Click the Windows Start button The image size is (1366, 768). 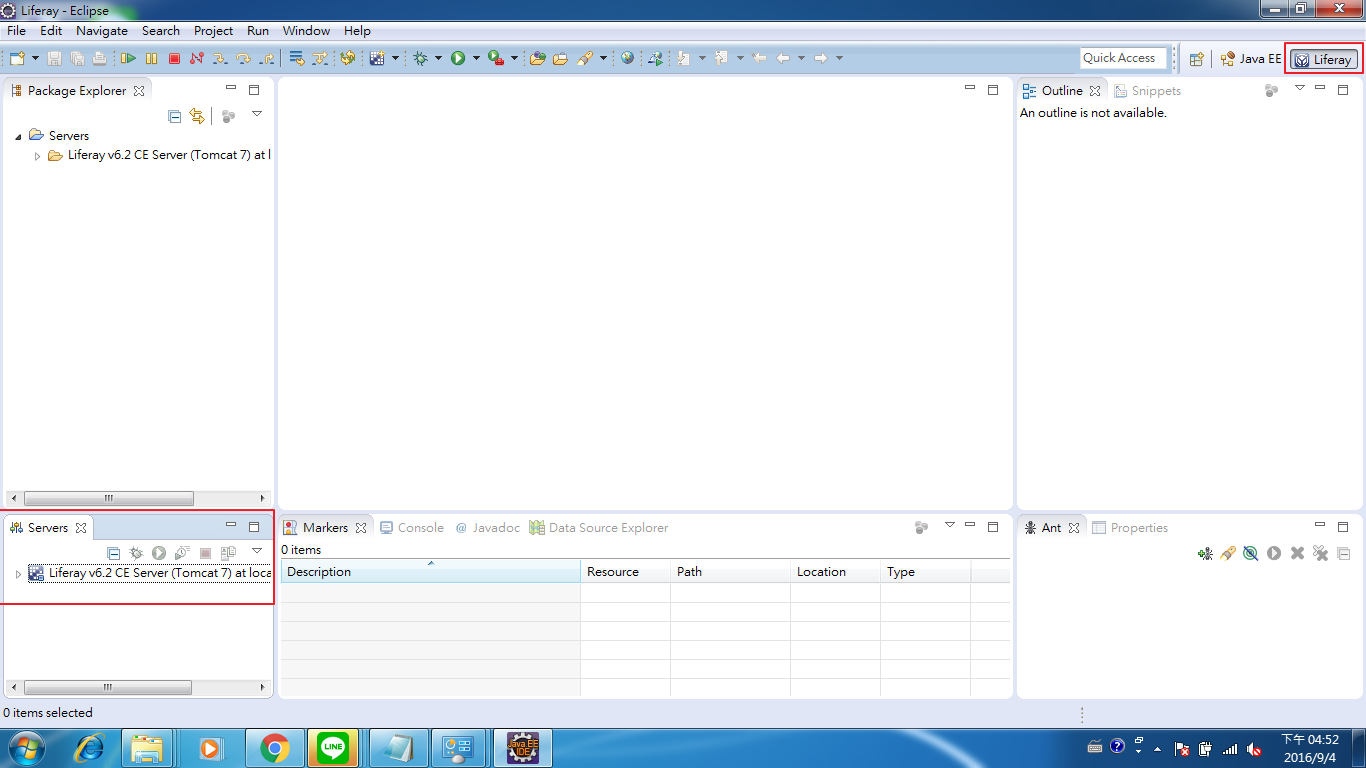[28, 748]
